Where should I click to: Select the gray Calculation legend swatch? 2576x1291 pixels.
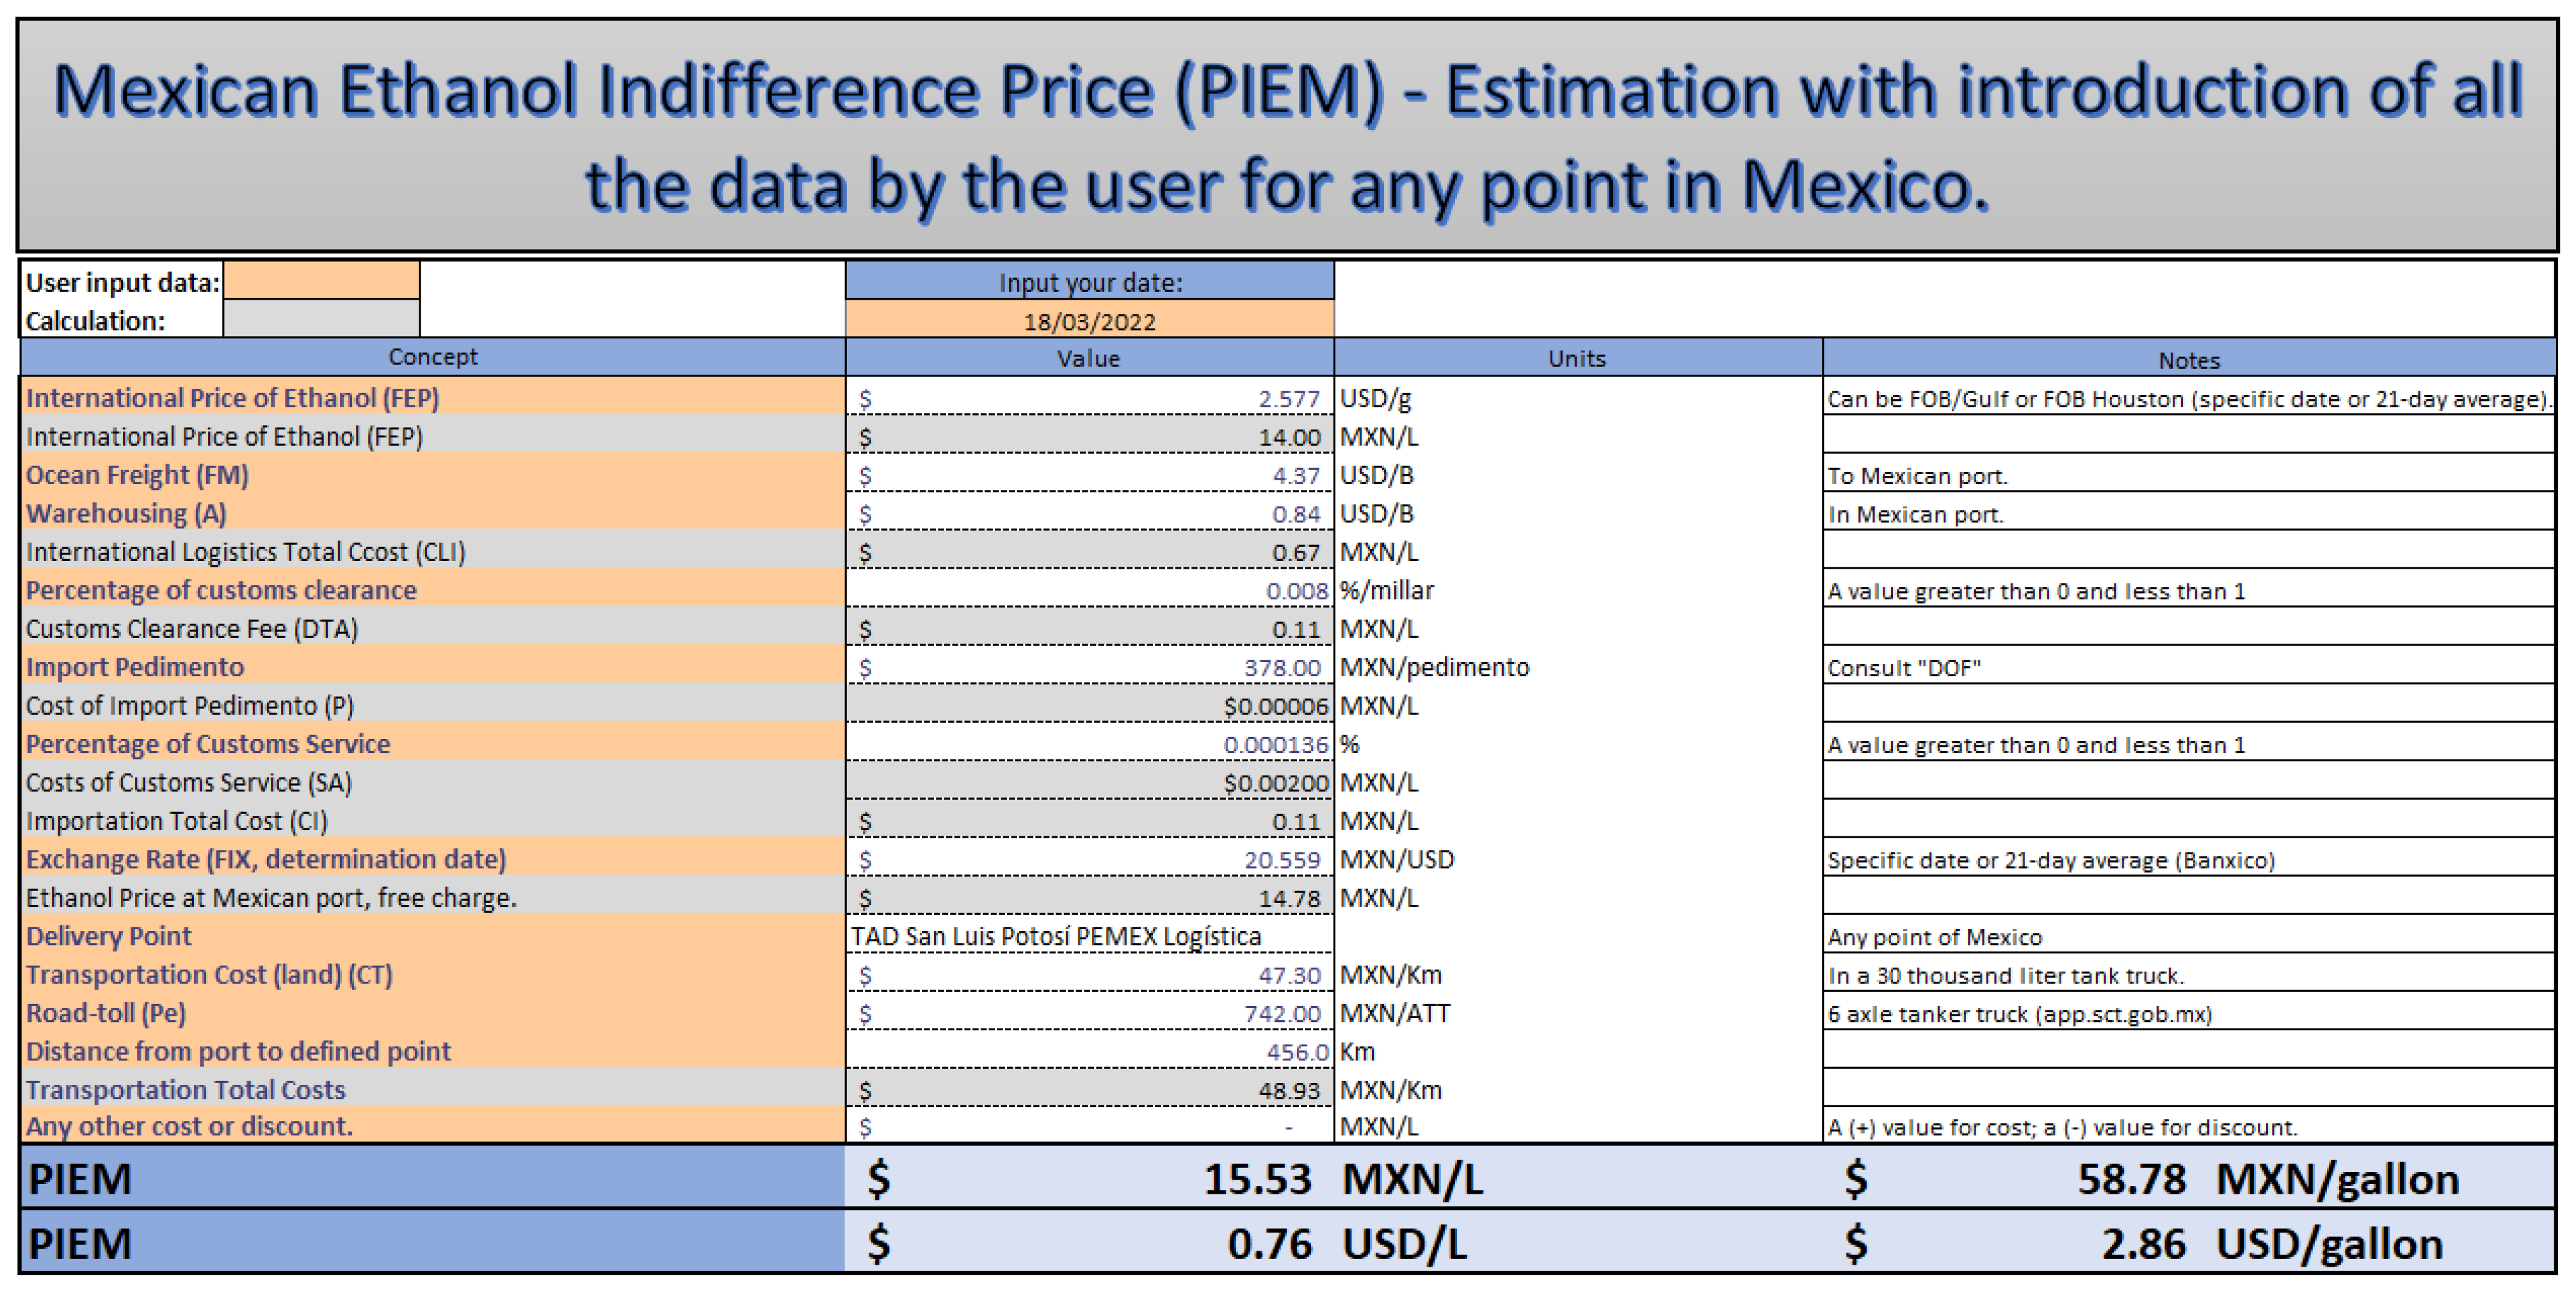coord(321,319)
